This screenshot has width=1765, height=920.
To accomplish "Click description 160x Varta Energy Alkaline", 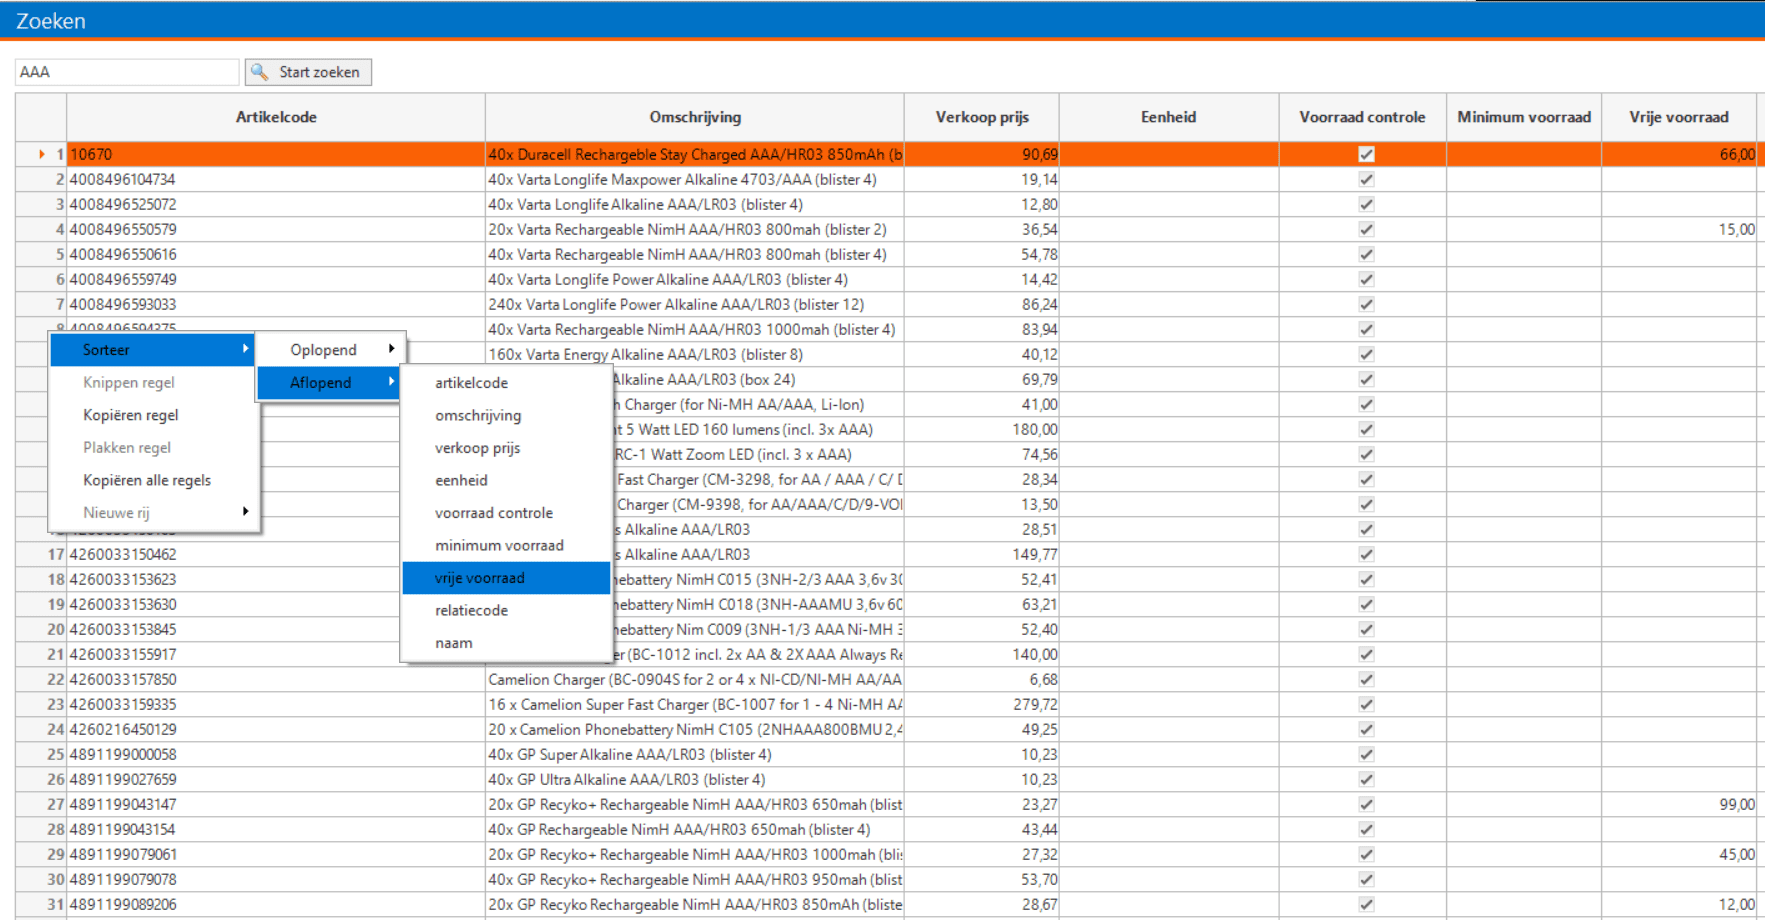I will [695, 354].
